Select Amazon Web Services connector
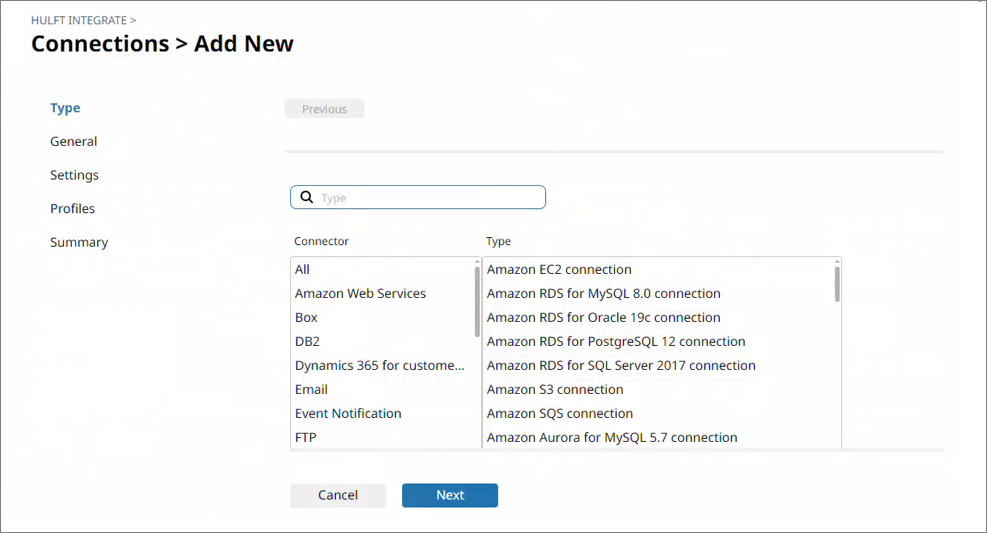Screen dimensions: 987x533 click(360, 294)
